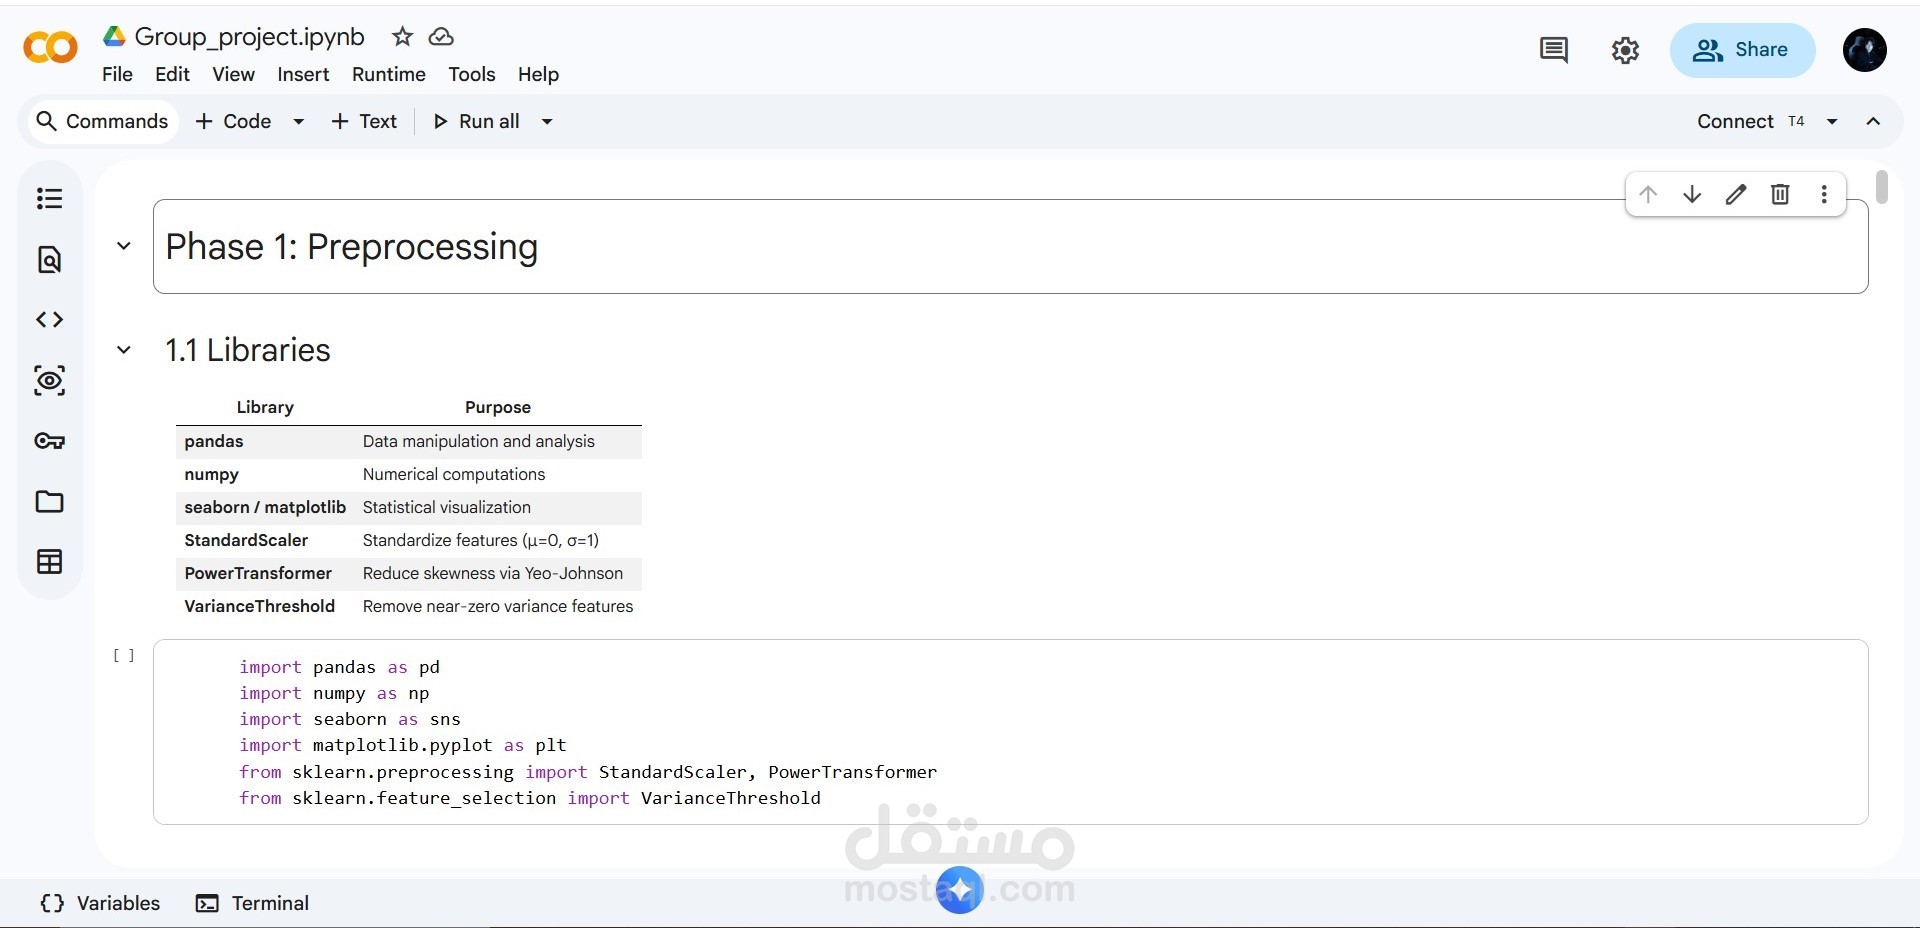Add a new Text cell

pyautogui.click(x=364, y=121)
